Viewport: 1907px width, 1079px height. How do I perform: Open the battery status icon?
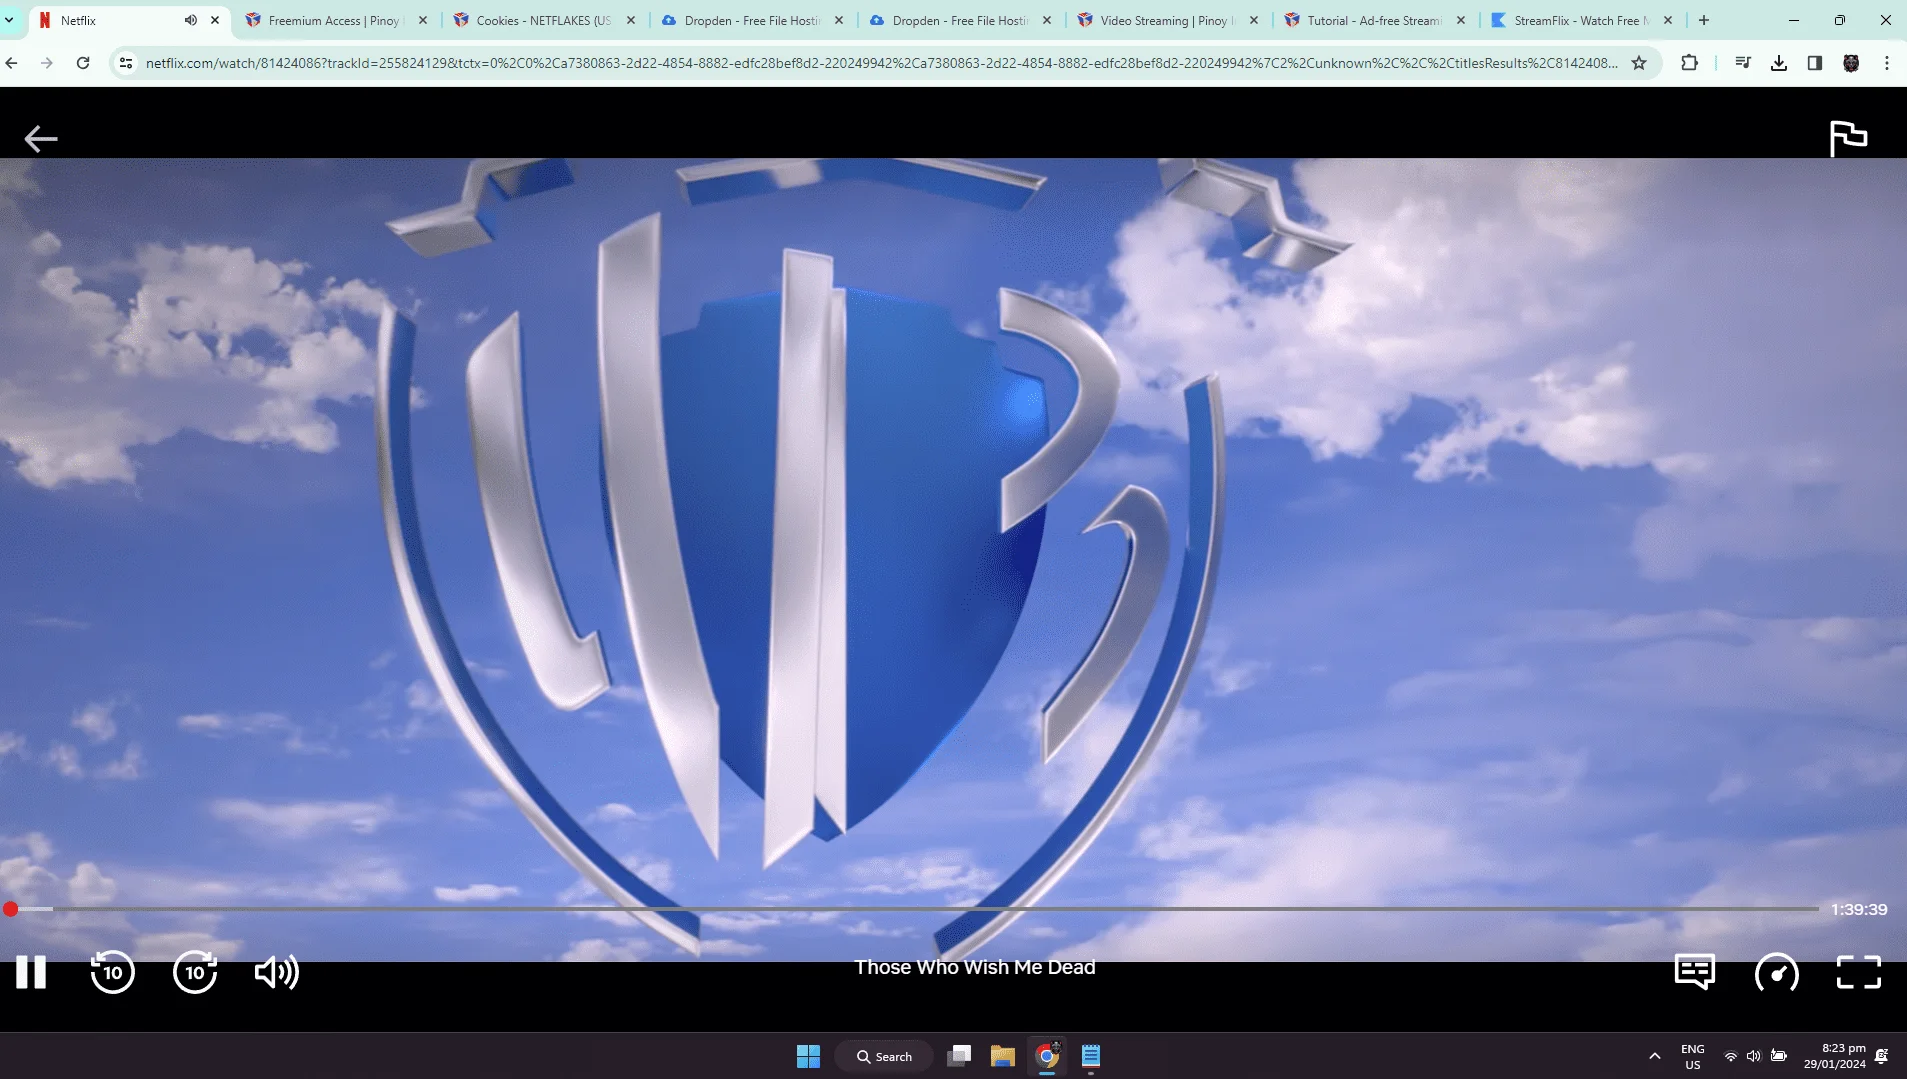click(1778, 1056)
